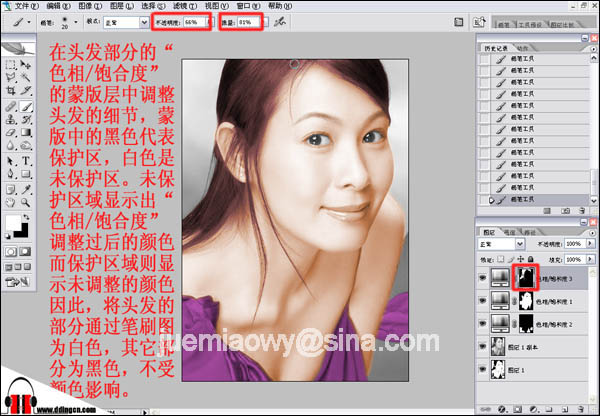This screenshot has width=600, height=416.
Task: Hide the 色相/饱和度 2 layer
Action: click(483, 324)
